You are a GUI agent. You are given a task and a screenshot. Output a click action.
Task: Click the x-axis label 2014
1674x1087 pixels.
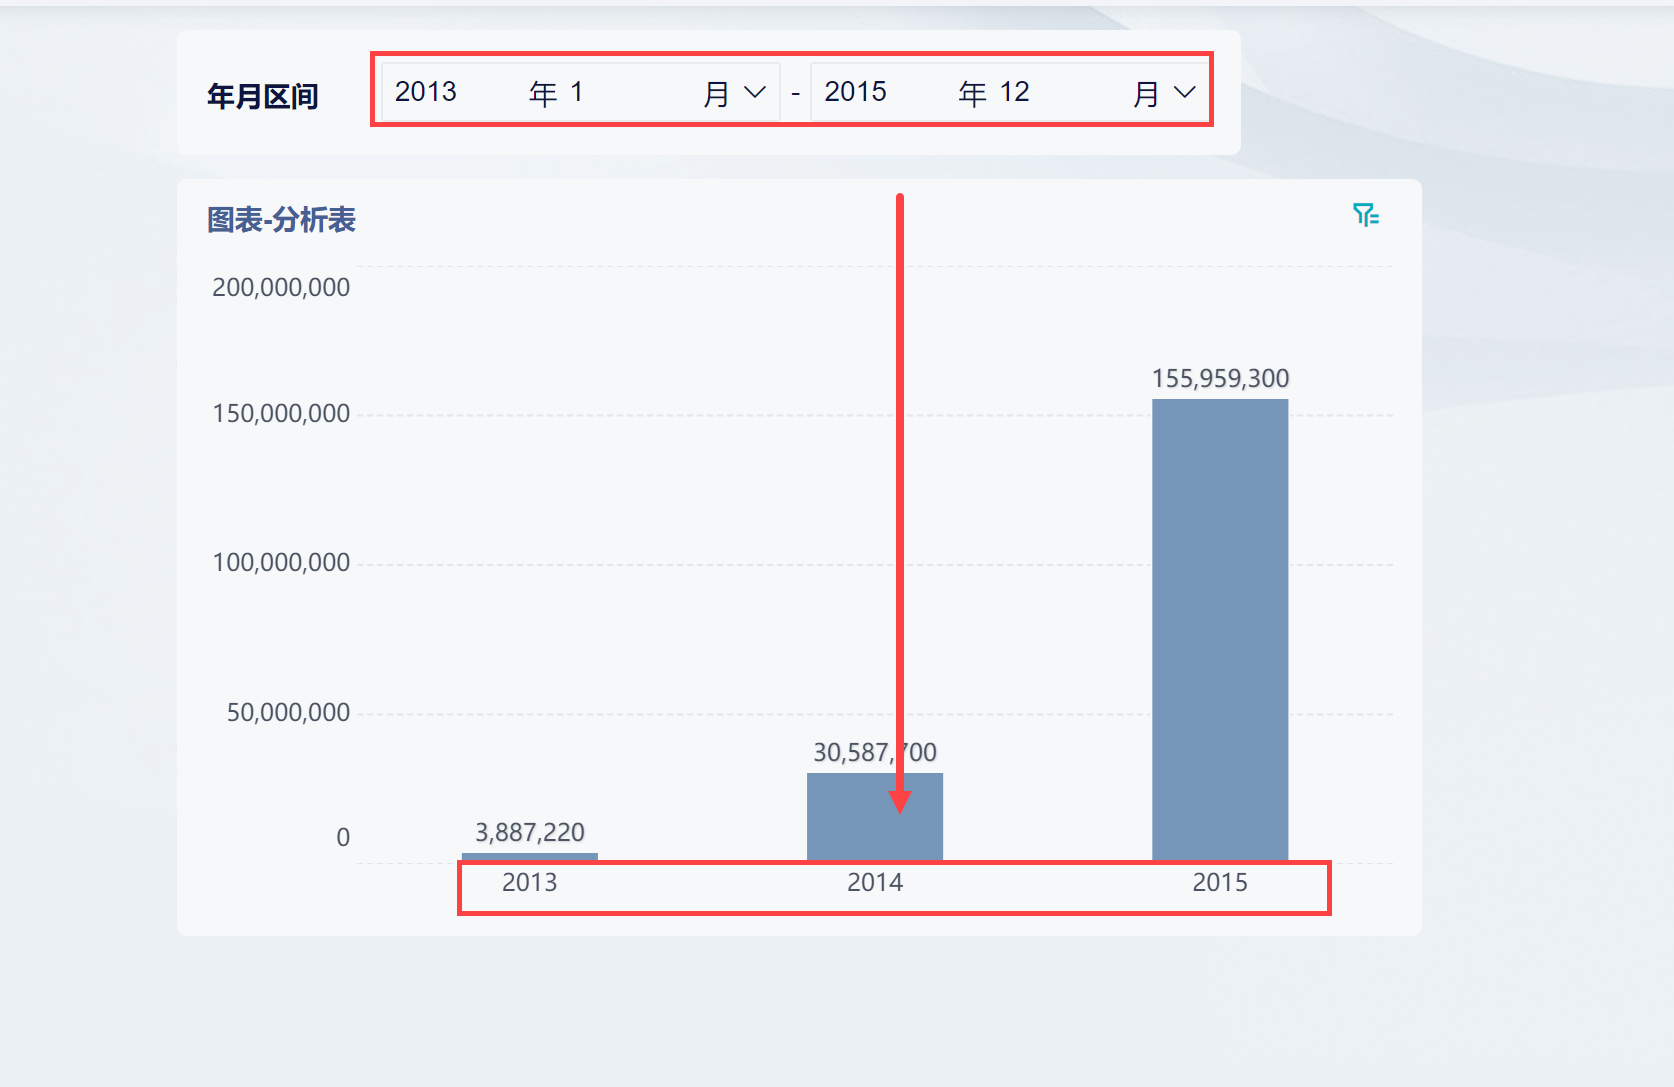point(875,882)
